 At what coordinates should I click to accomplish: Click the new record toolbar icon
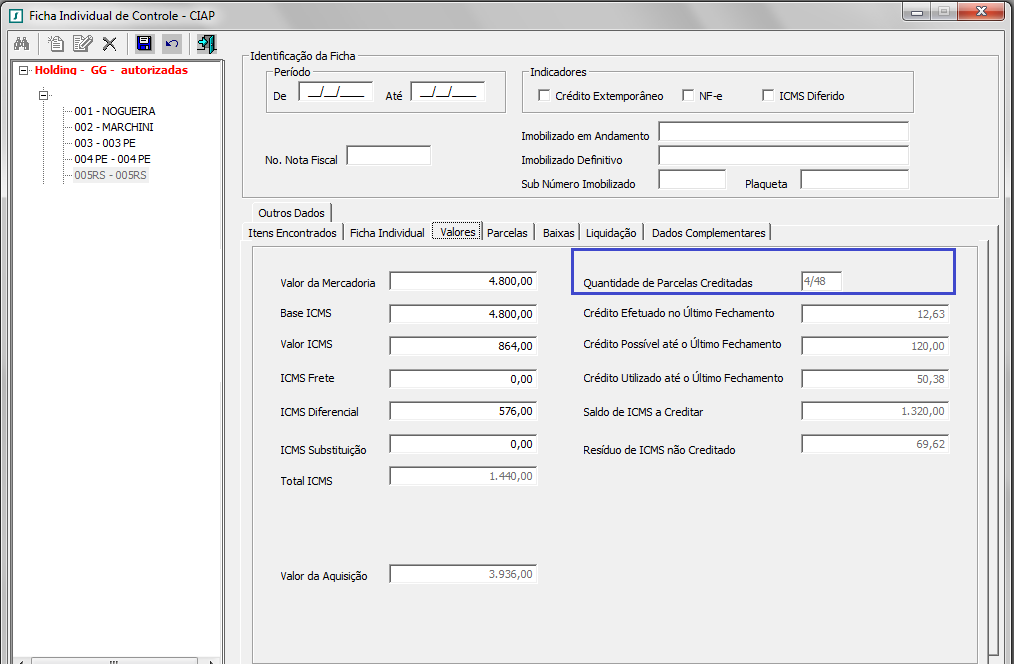click(56, 44)
